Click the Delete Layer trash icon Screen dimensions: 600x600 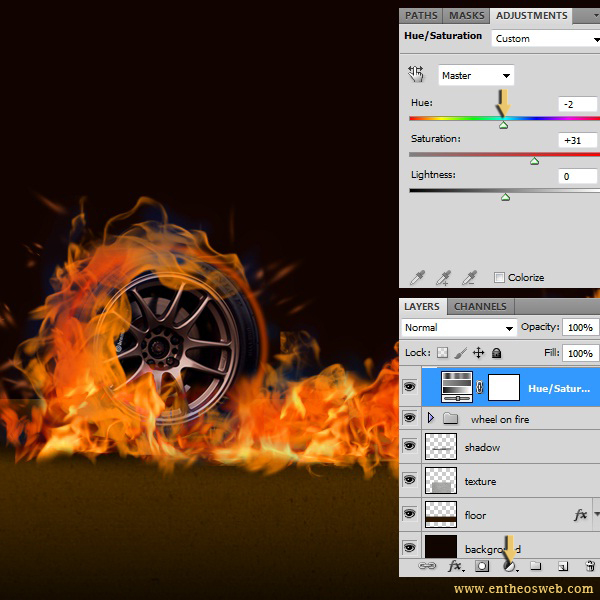(589, 566)
